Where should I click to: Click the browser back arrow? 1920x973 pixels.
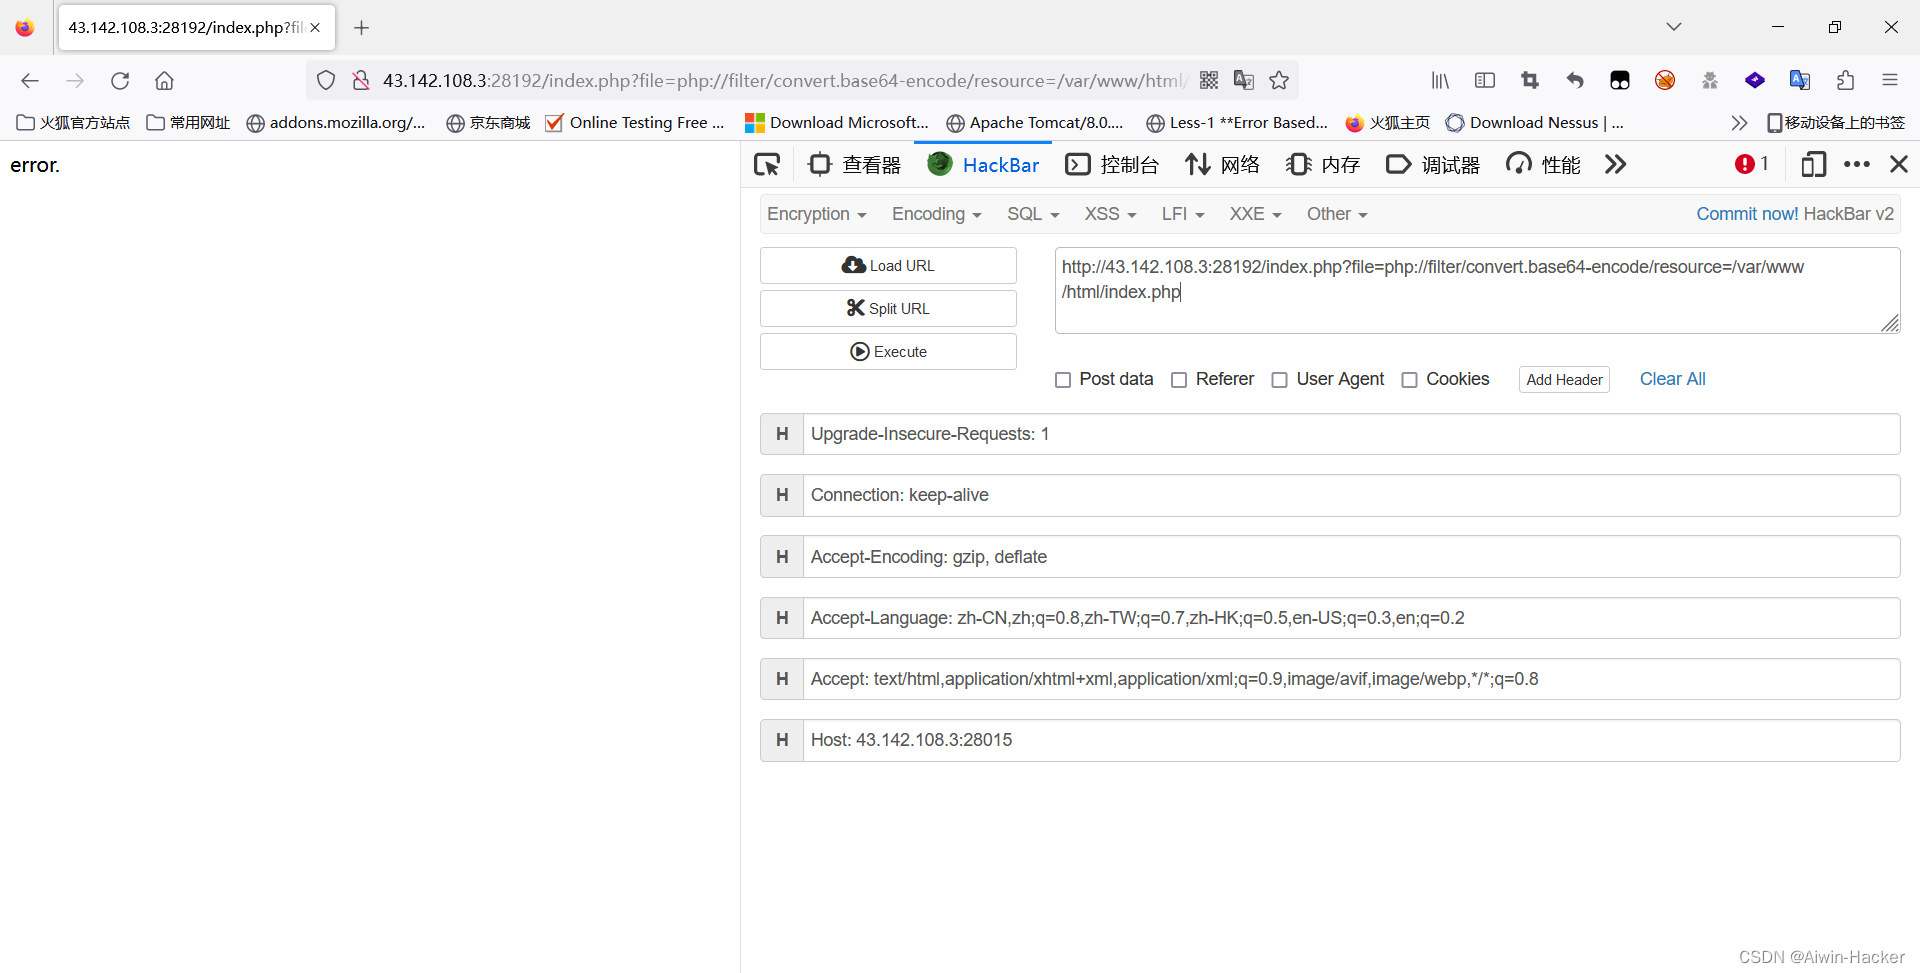tap(30, 81)
